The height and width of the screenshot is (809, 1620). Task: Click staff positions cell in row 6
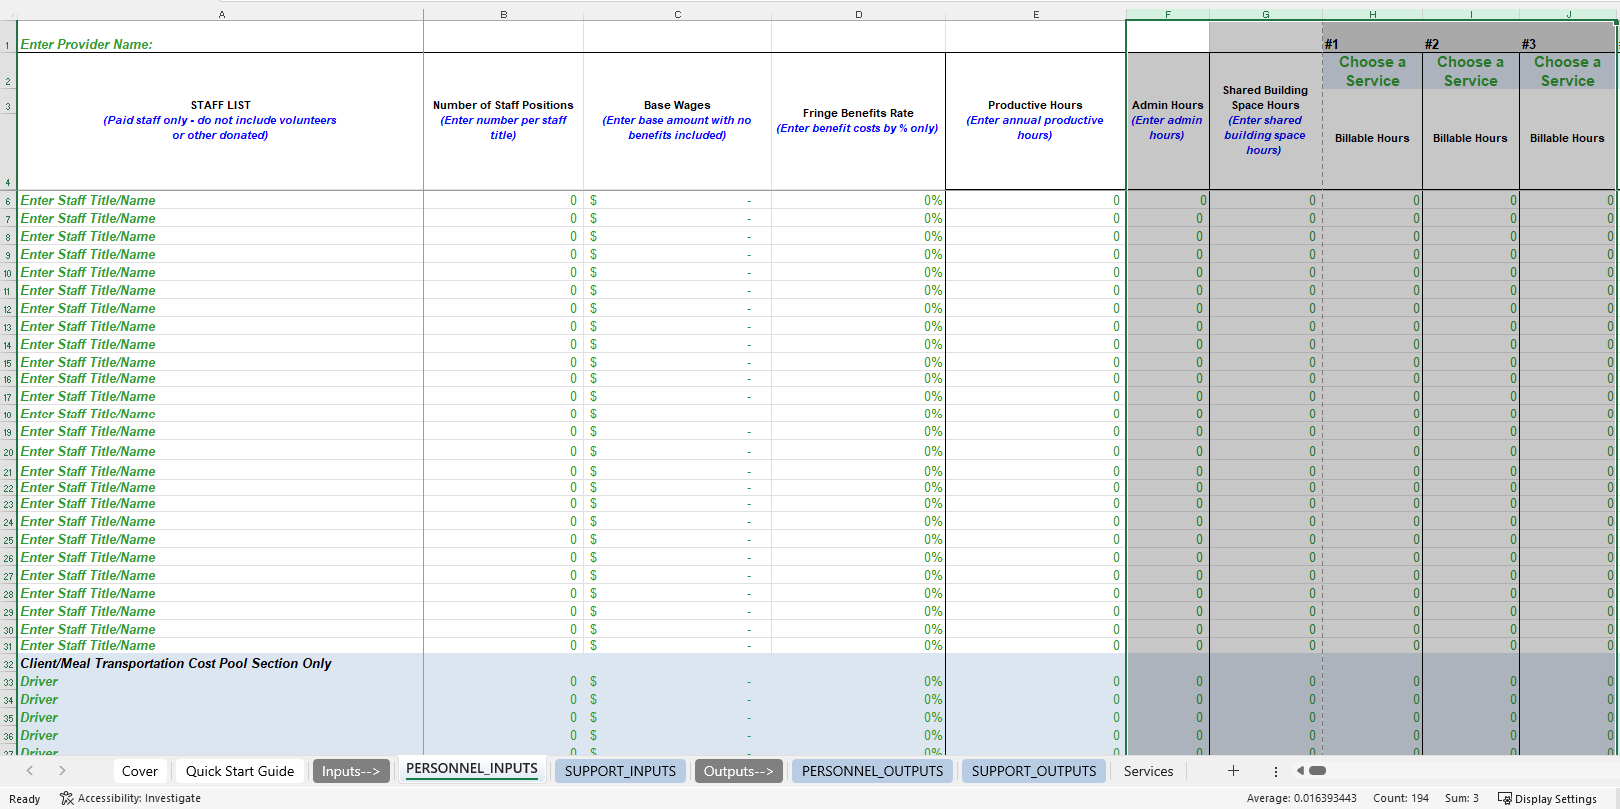[x=503, y=200]
